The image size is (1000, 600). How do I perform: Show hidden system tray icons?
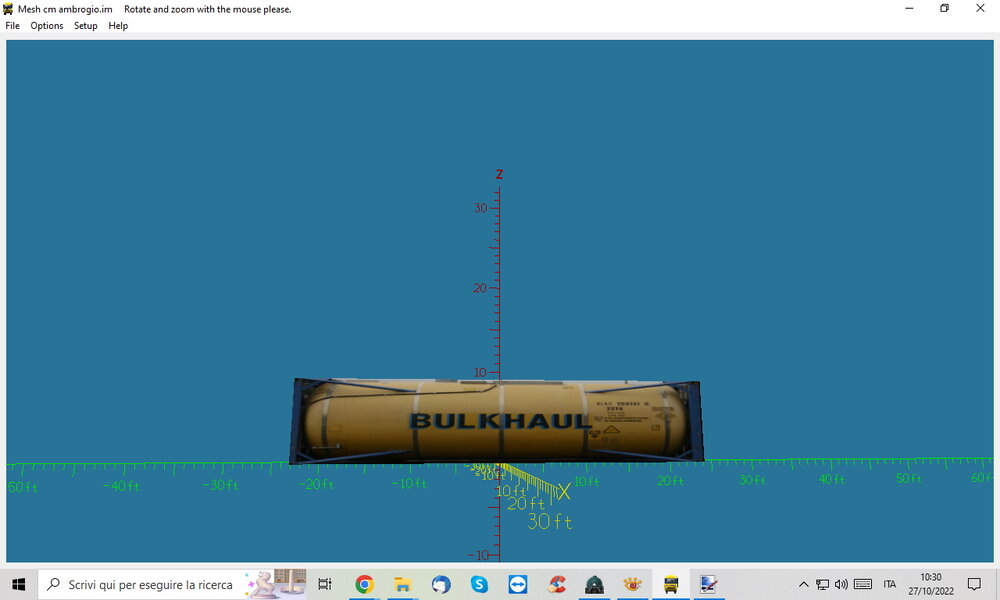pos(804,584)
